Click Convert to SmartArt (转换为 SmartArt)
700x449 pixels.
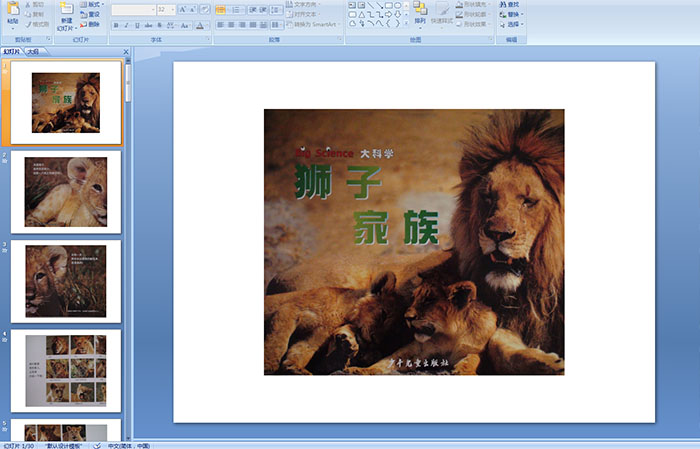coord(312,25)
